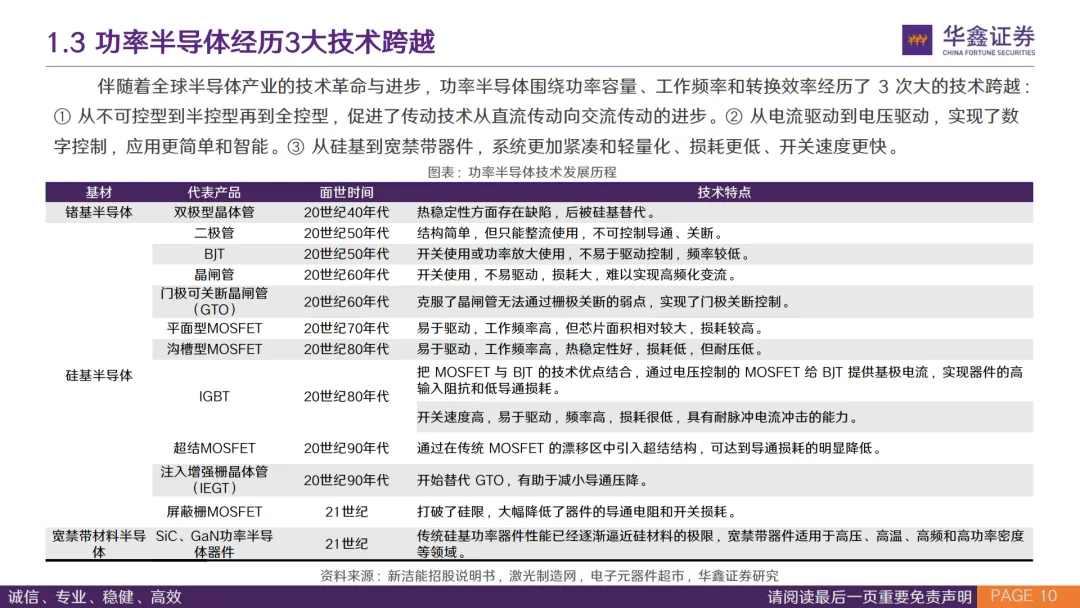Click the 晶闸管 product cell

[214, 275]
